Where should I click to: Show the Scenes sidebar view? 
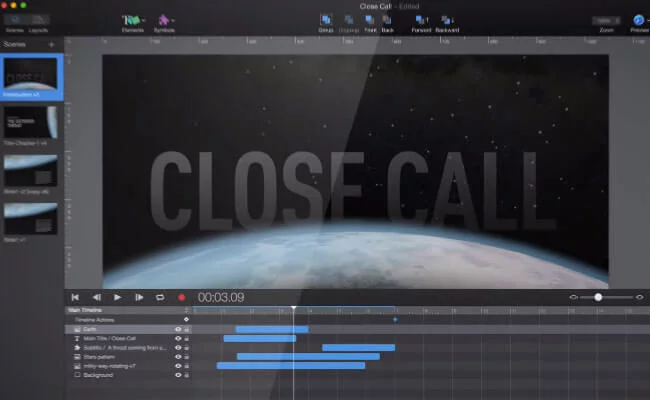pyautogui.click(x=15, y=20)
